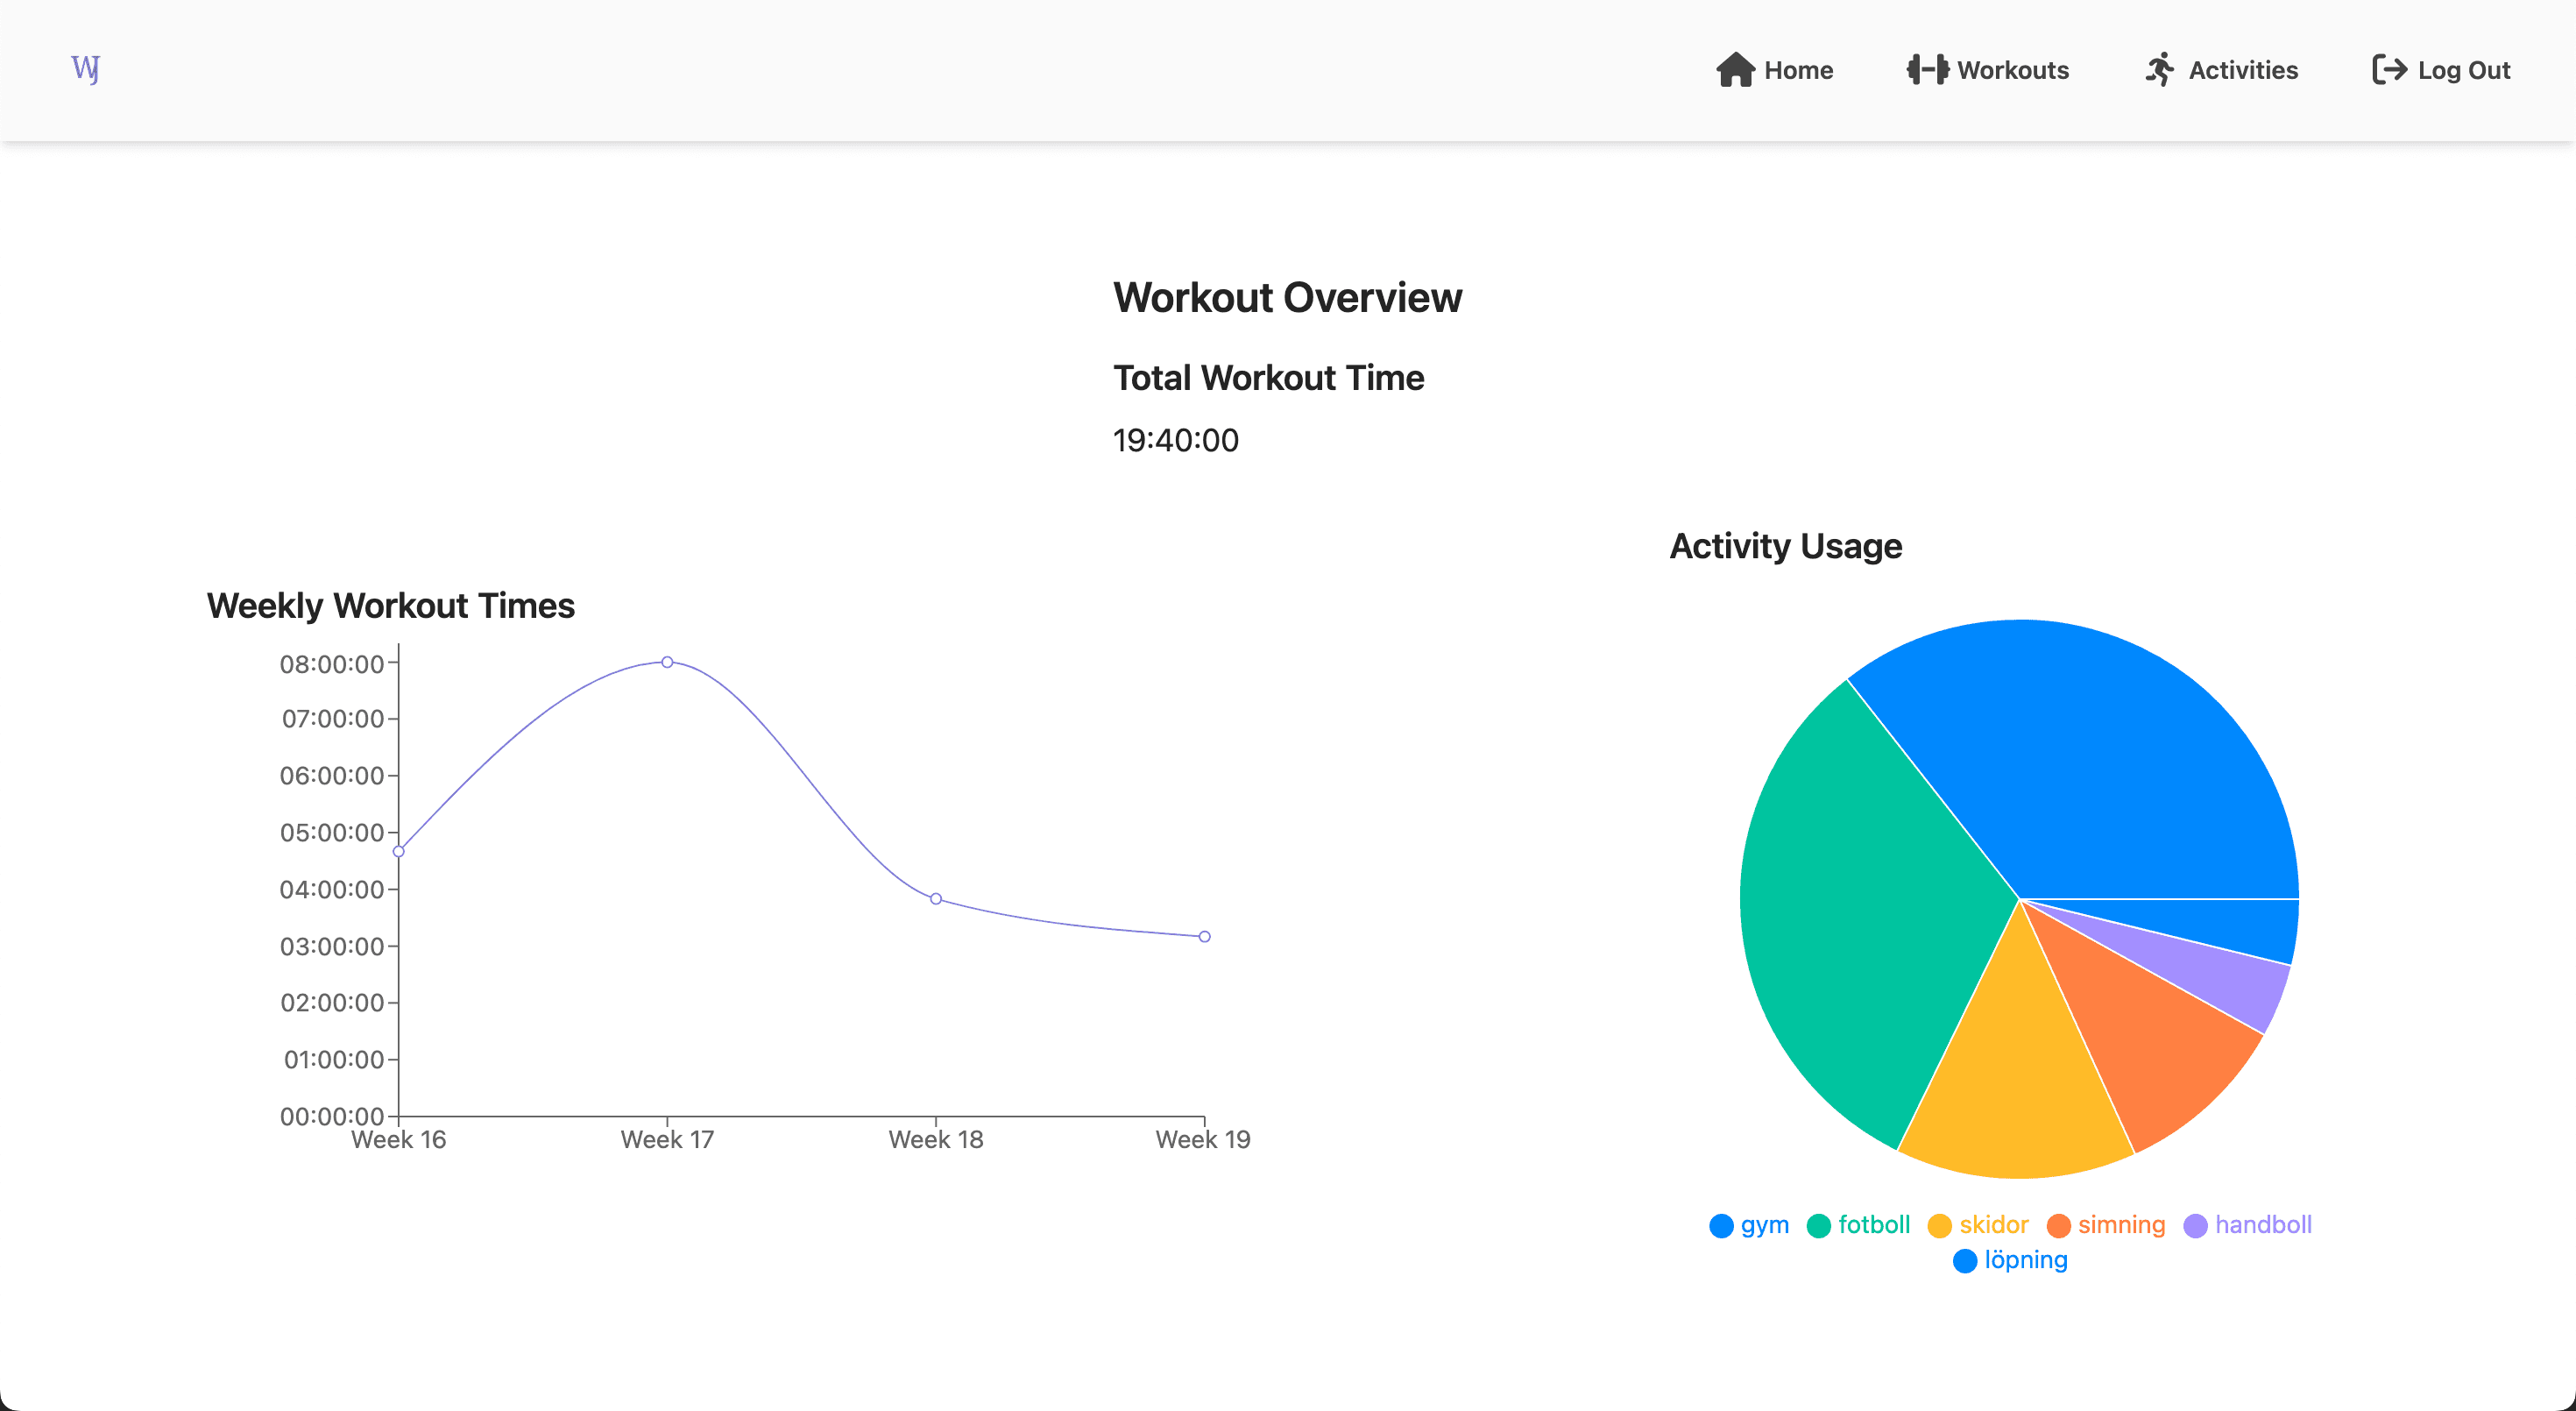Open the Activities link
Image resolution: width=2576 pixels, height=1411 pixels.
[2221, 70]
